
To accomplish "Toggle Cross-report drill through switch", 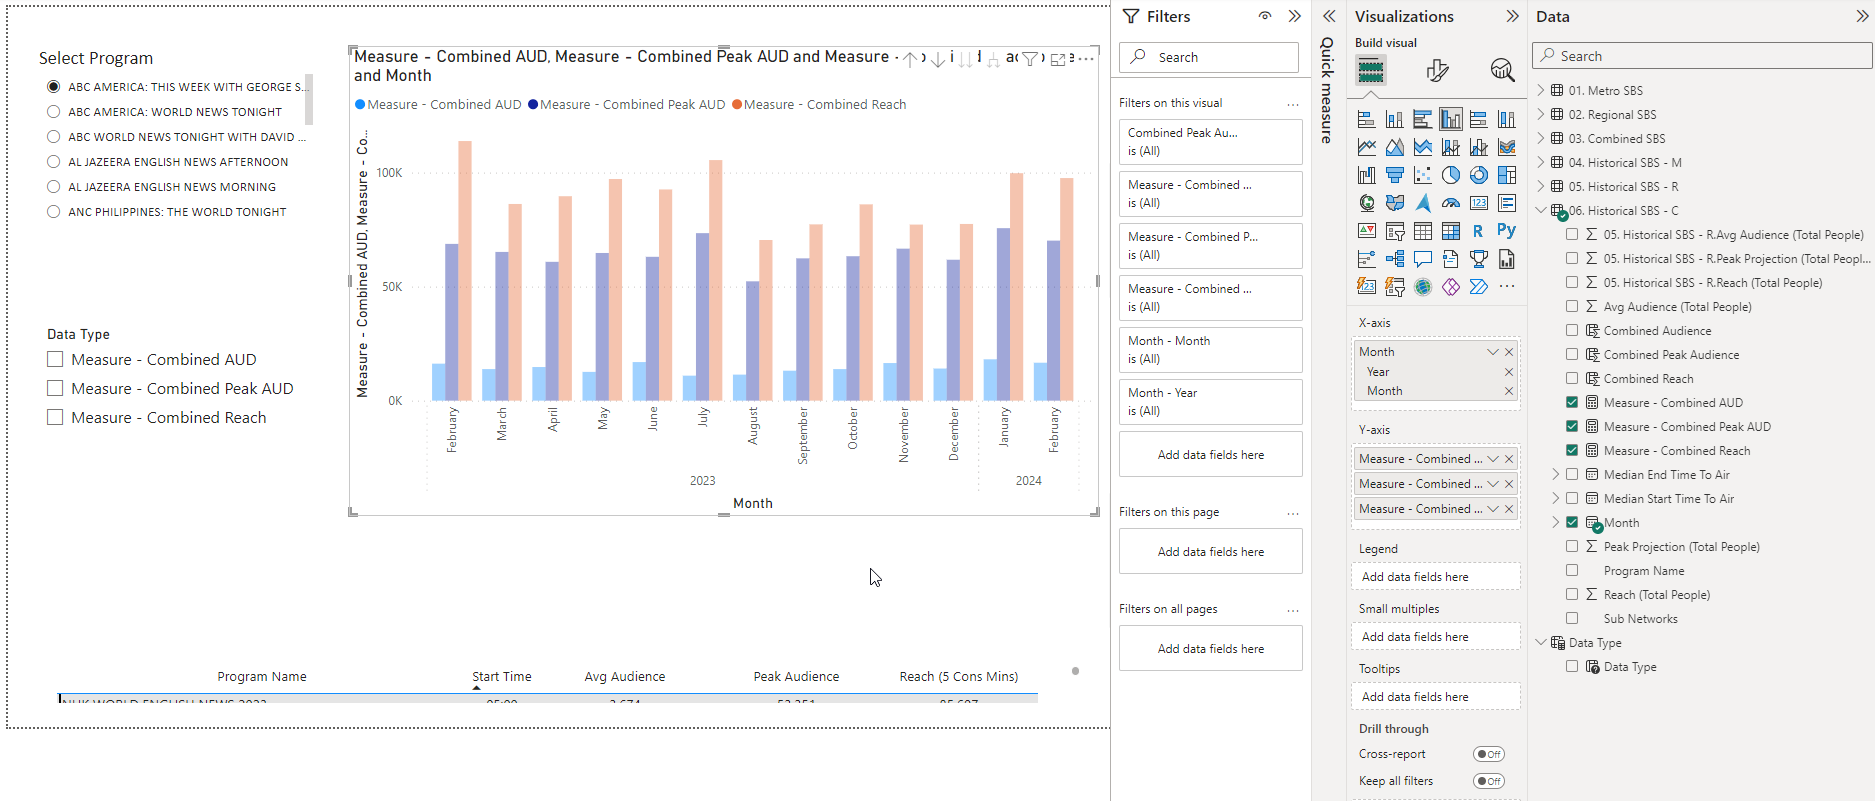I will coord(1489,754).
